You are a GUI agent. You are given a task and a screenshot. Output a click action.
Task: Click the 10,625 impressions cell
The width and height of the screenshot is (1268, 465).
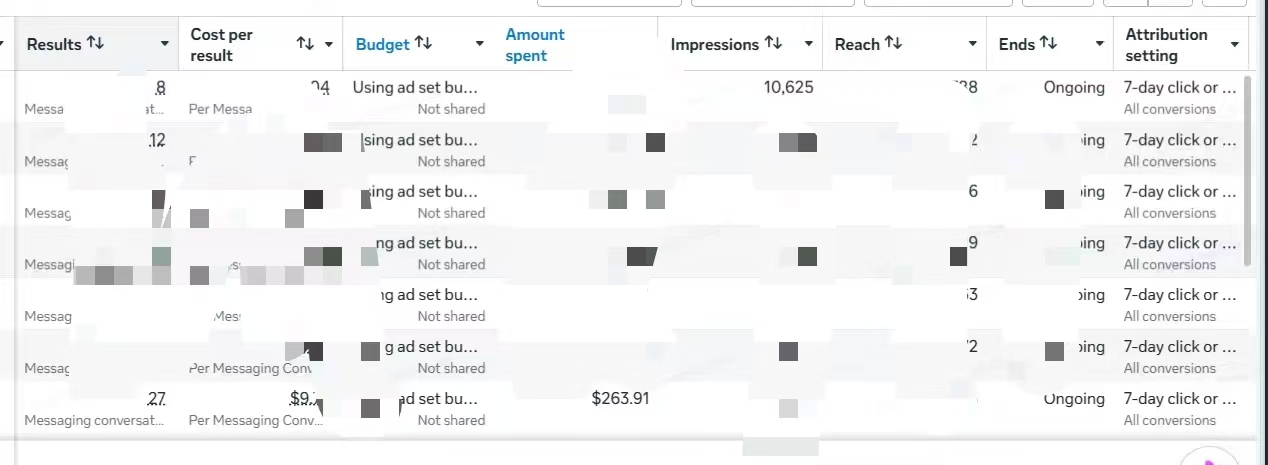[789, 87]
